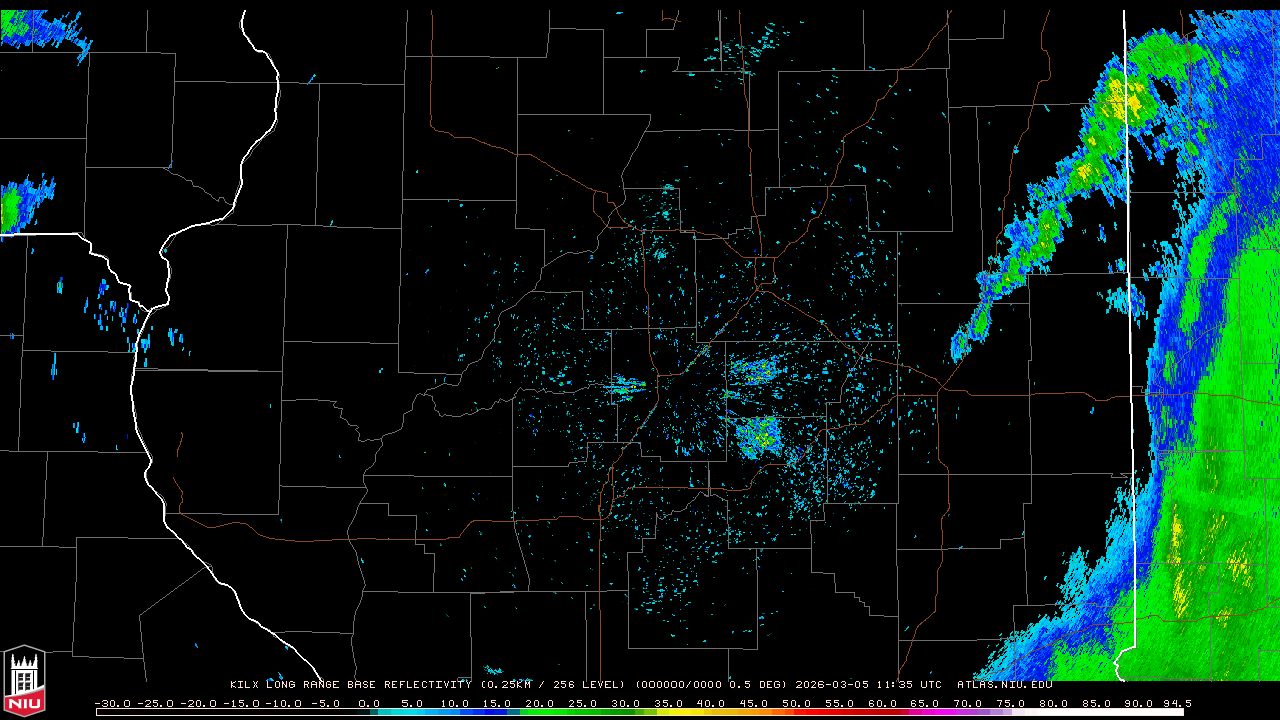Click the 65.0 label on the reflectivity legend
Viewport: 1280px width, 720px height.
926,704
